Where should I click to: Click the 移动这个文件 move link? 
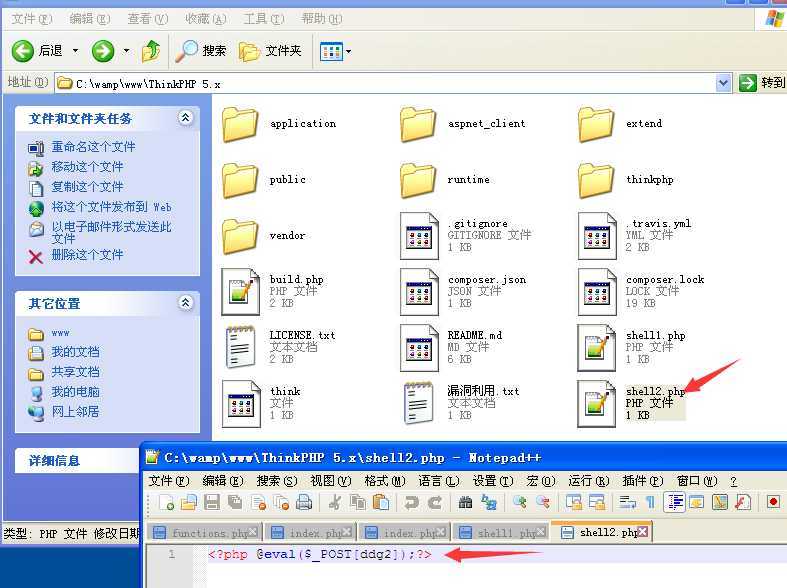[87, 167]
